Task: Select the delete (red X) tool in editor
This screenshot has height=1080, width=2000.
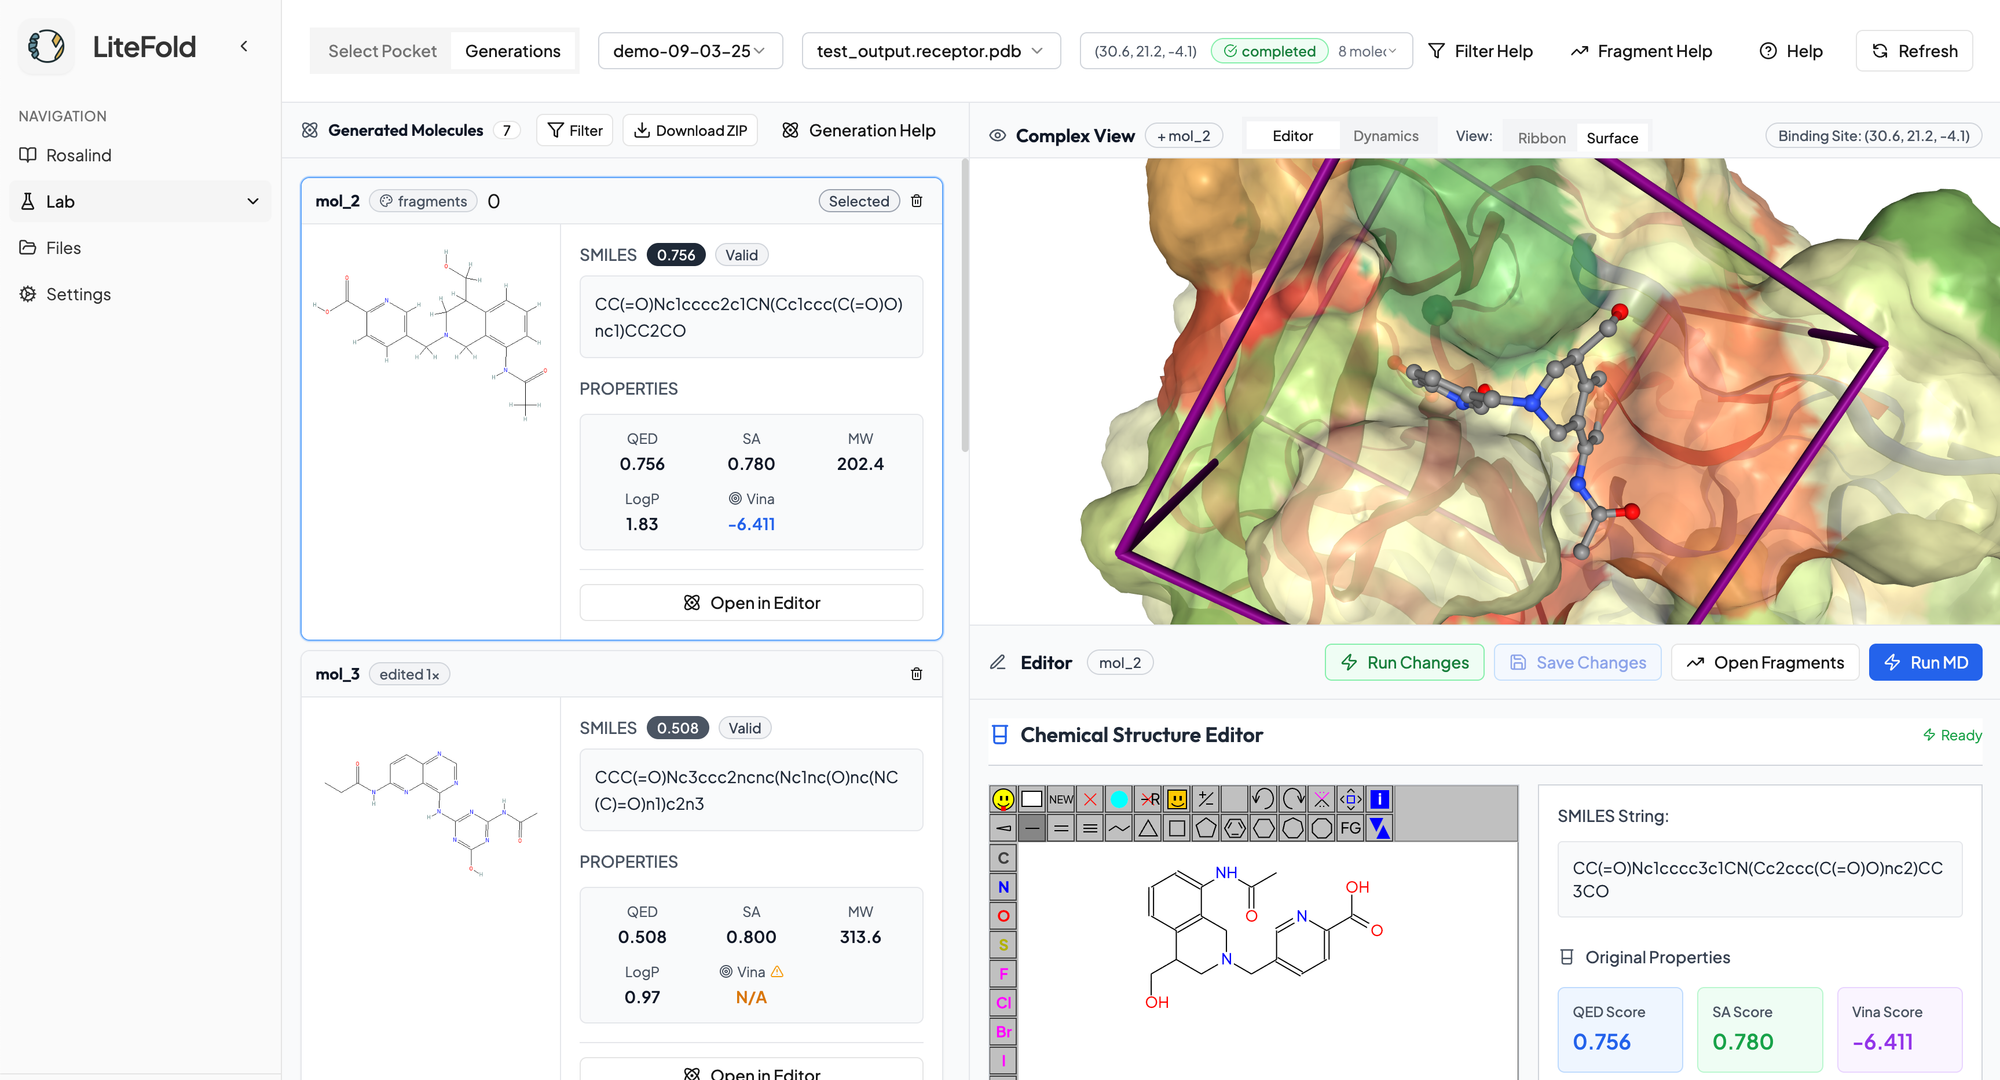Action: [x=1090, y=800]
